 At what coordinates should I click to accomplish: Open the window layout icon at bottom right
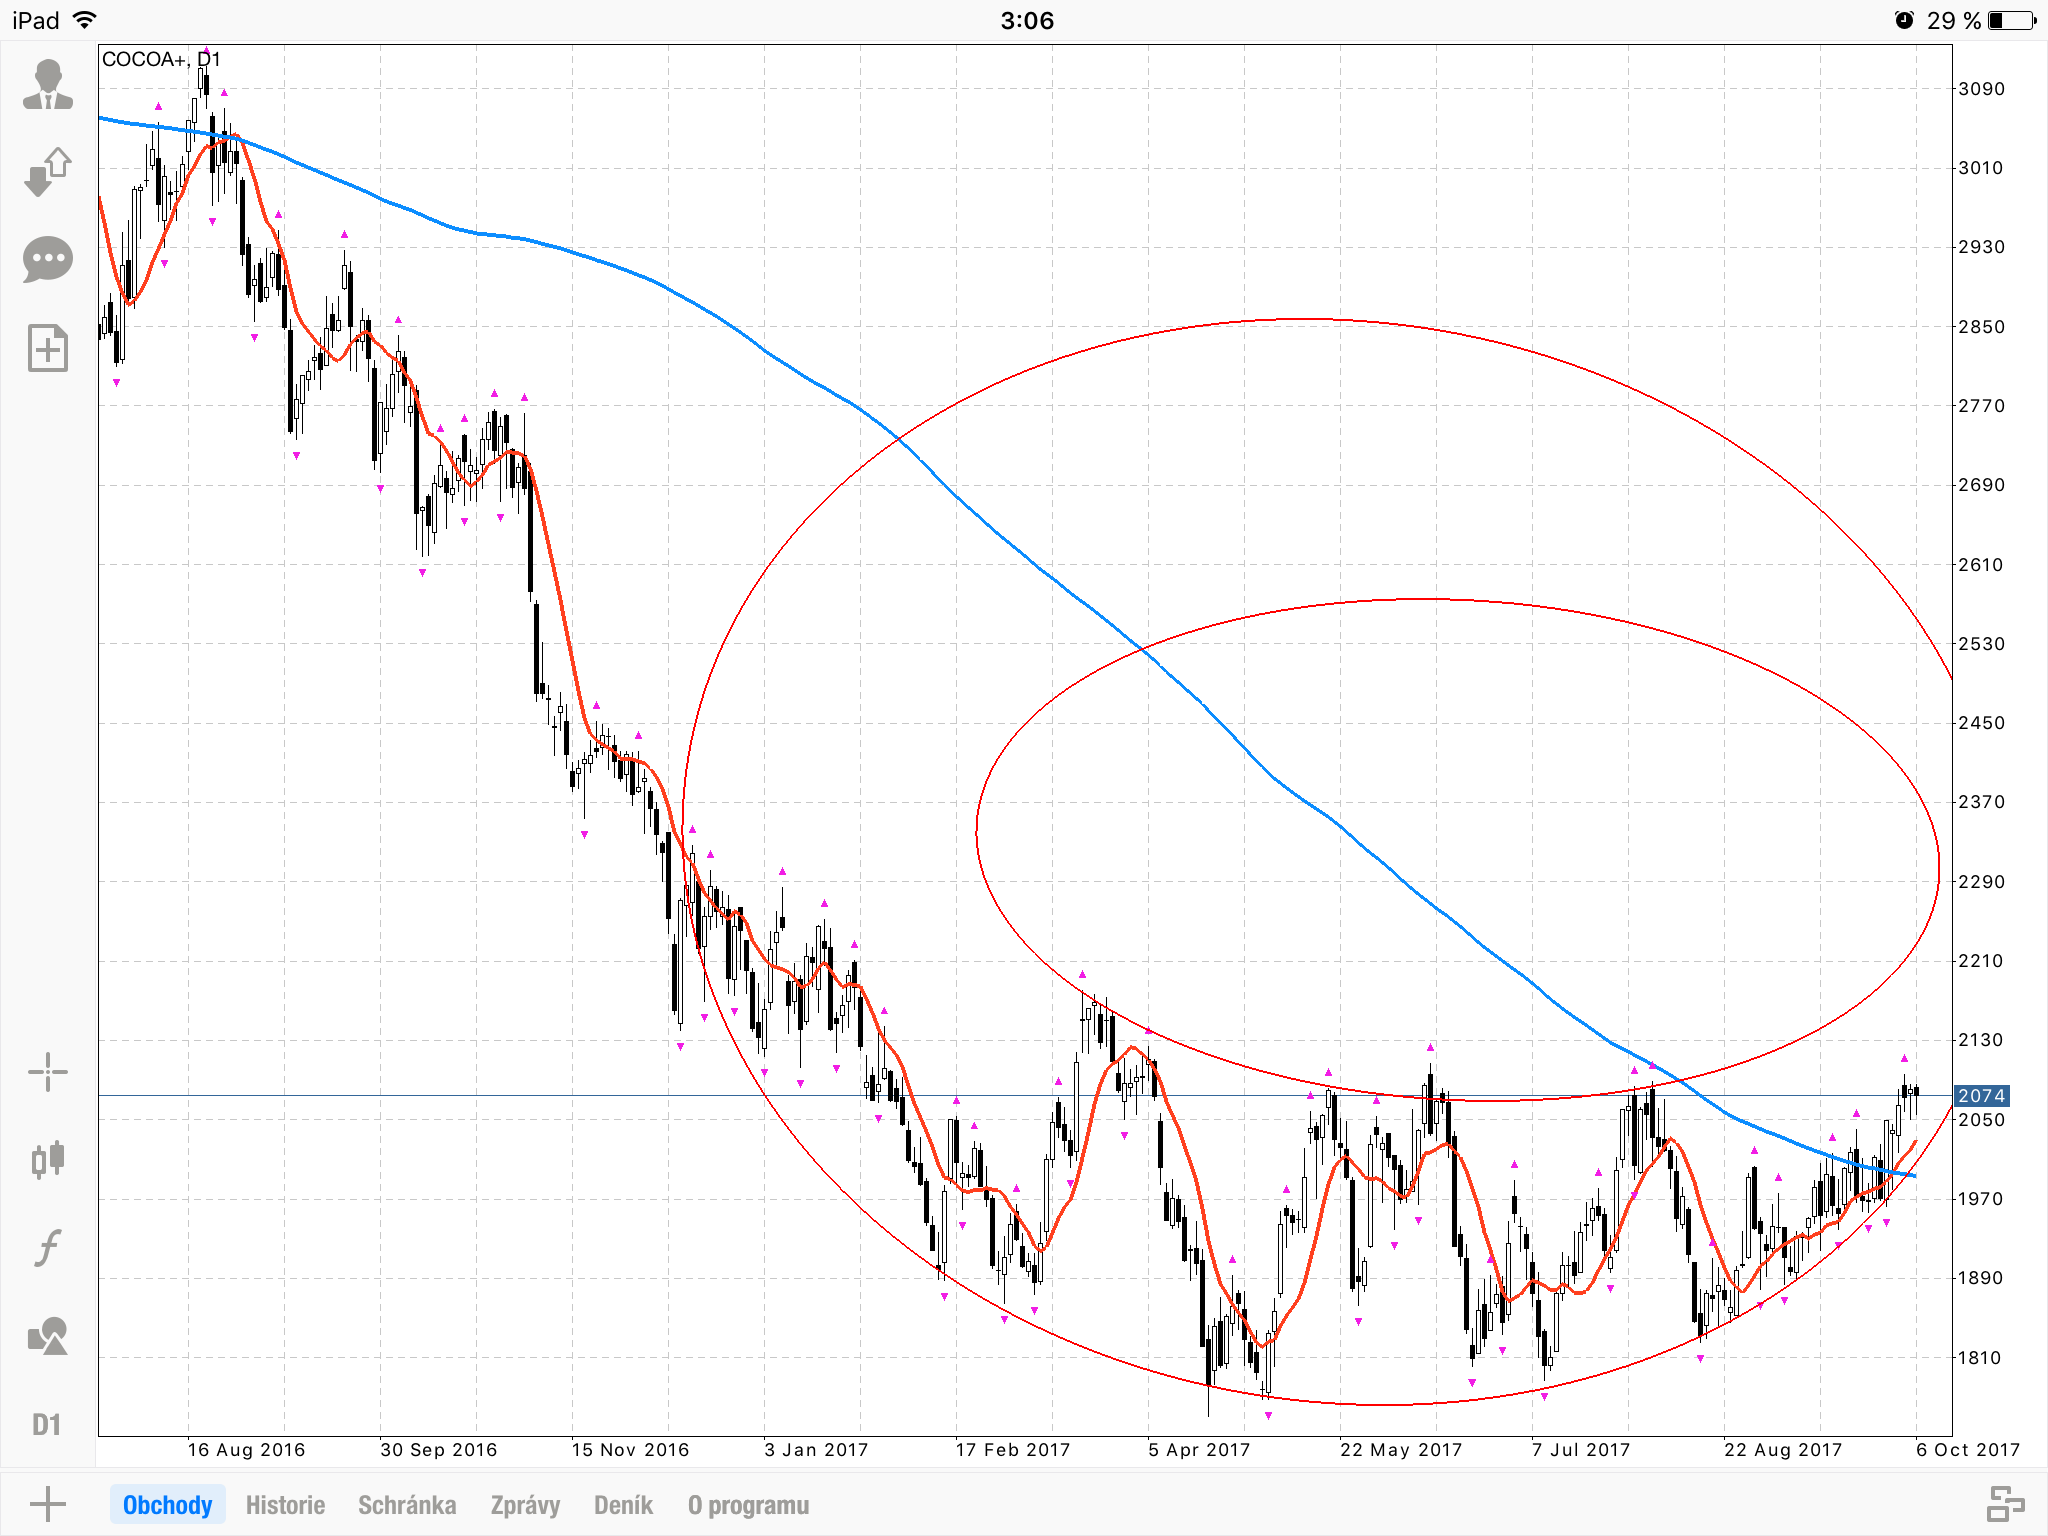(x=2005, y=1504)
